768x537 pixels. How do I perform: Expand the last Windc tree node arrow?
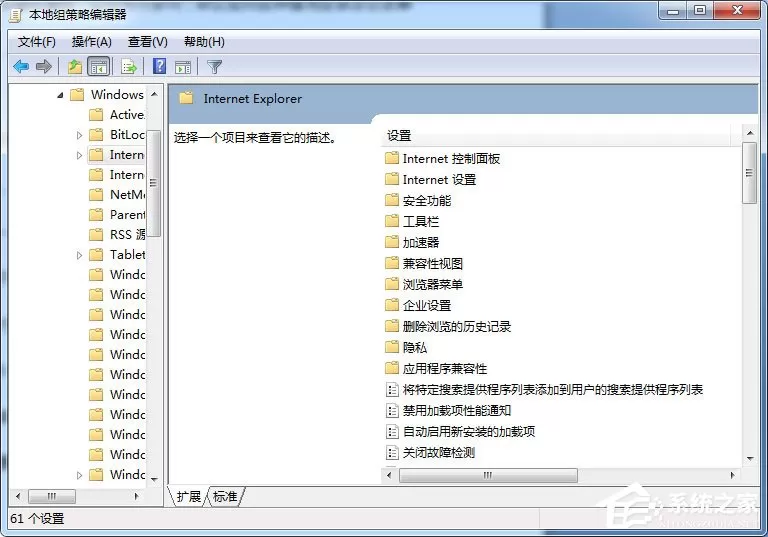tap(79, 475)
